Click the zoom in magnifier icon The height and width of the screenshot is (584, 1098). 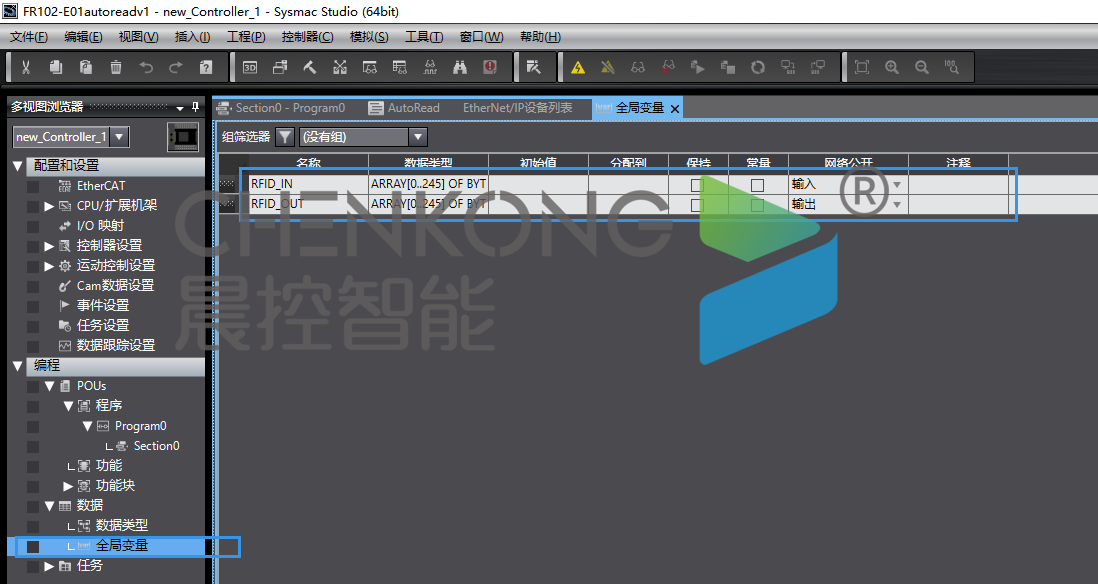(892, 67)
